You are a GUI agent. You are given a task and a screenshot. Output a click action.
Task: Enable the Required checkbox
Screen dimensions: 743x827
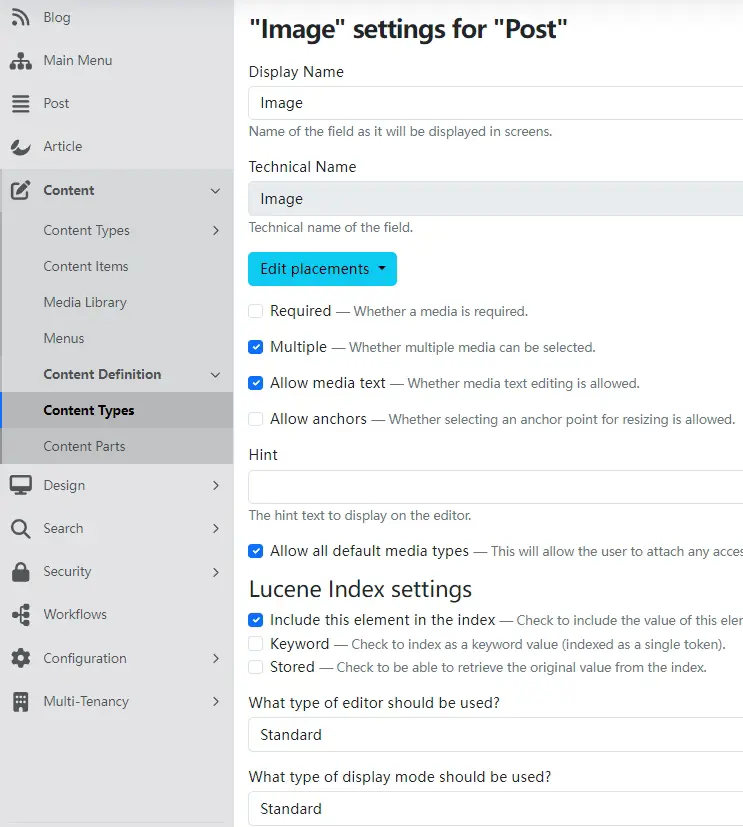(256, 311)
